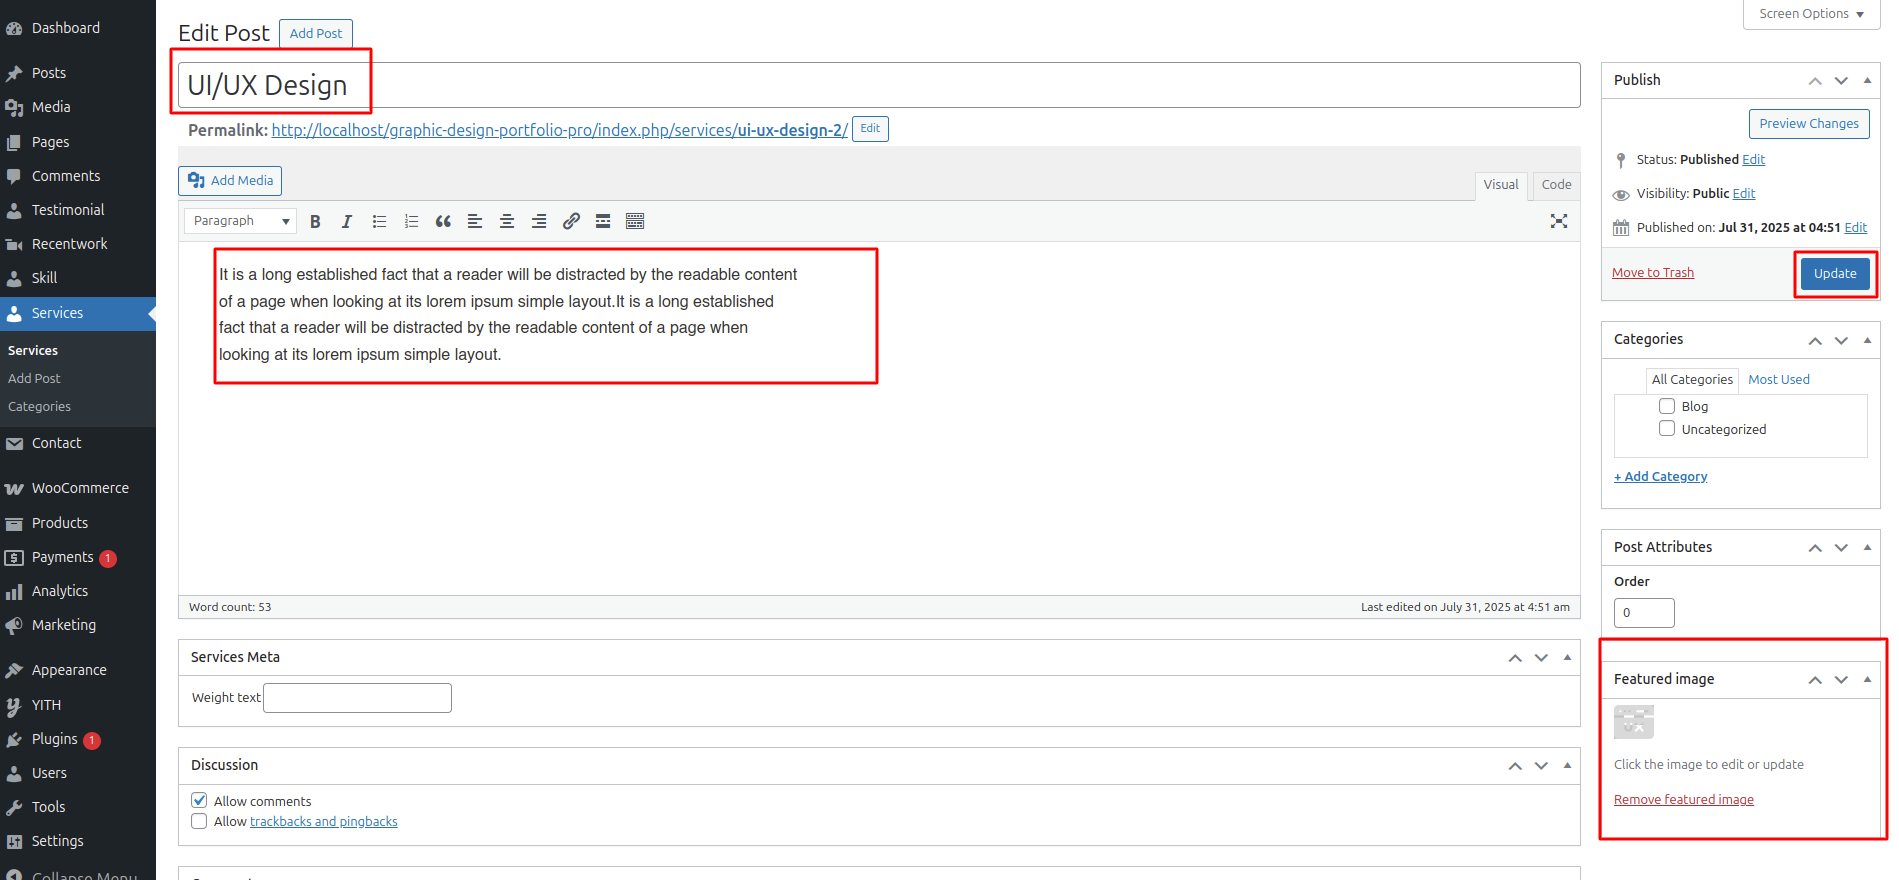Viewport: 1899px width, 880px height.
Task: Enter distraction-free fullscreen editor mode
Action: coord(1558,221)
